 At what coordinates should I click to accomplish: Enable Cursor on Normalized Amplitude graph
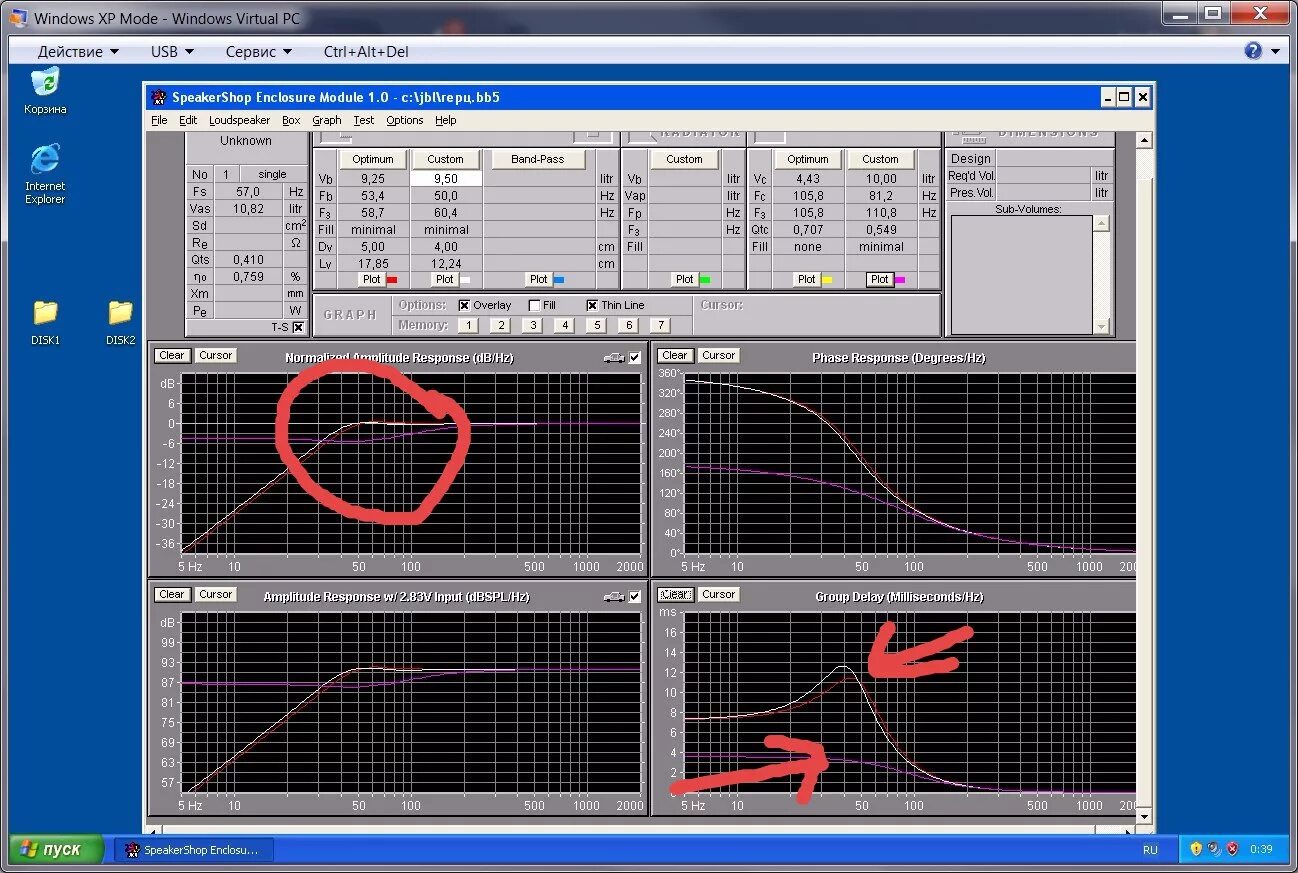[x=215, y=355]
